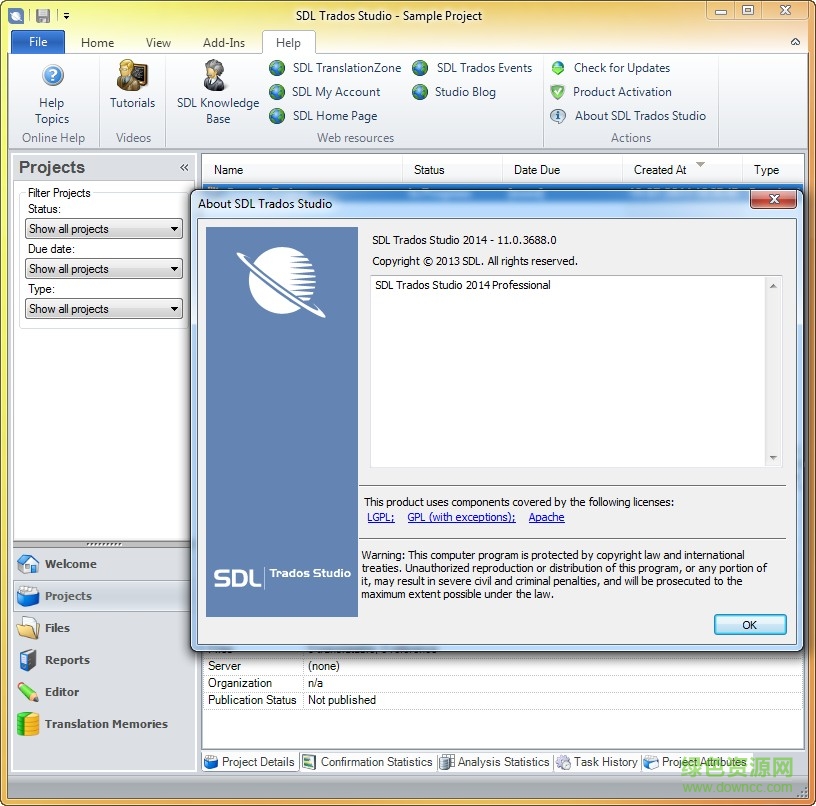Open the SDL Home Page resource

coord(333,116)
